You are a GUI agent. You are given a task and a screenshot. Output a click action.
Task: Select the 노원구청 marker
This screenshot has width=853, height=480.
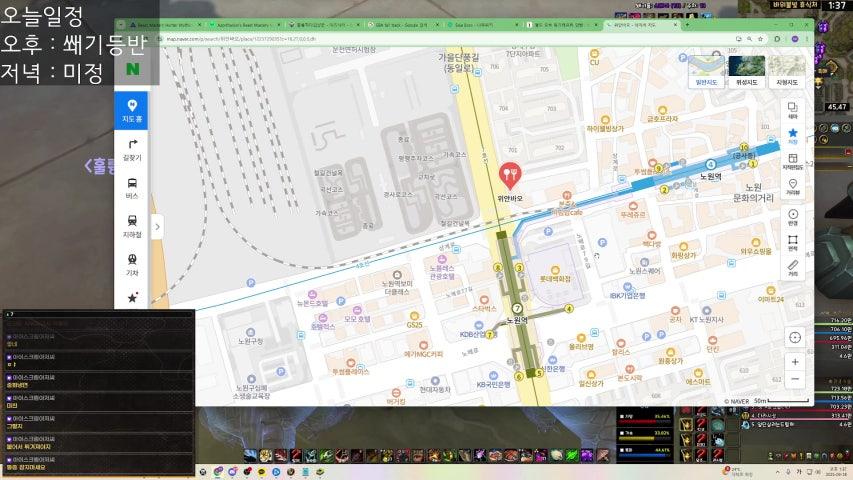tap(250, 336)
